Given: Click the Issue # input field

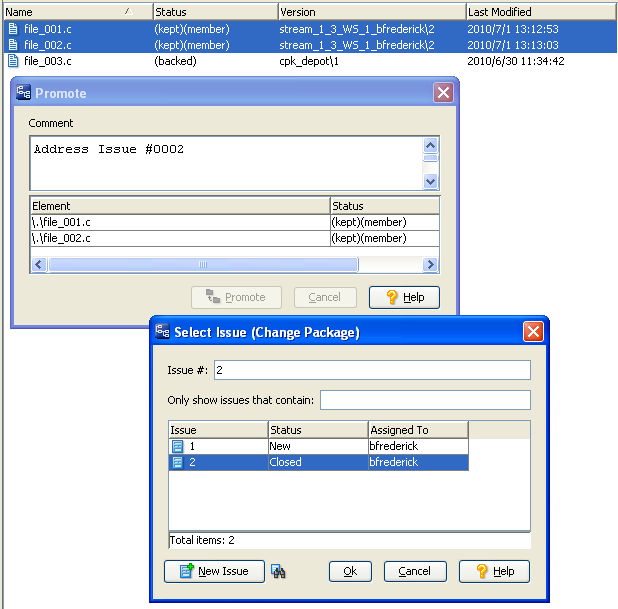Looking at the screenshot, I should [x=371, y=370].
